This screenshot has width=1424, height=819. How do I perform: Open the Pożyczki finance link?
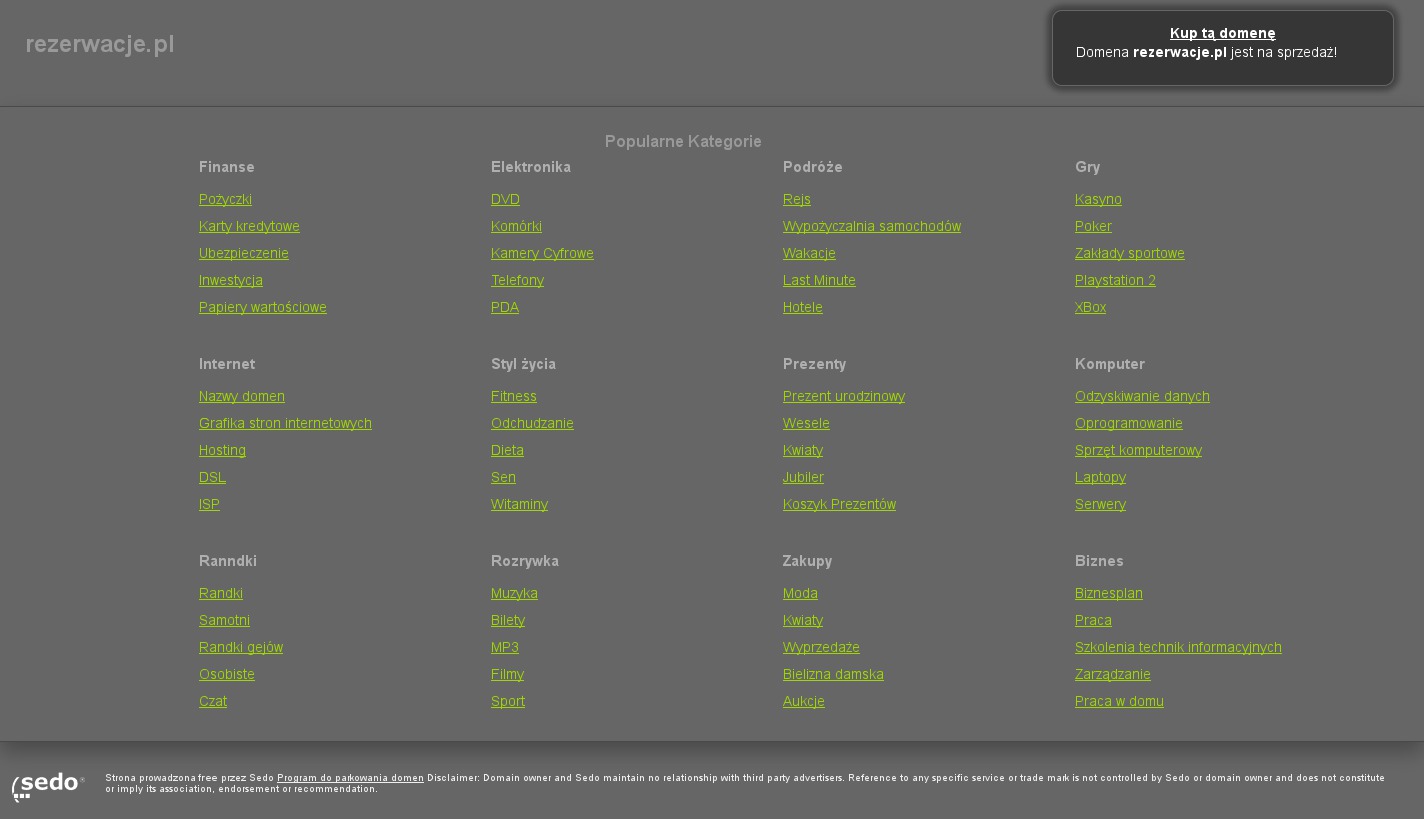(x=225, y=199)
